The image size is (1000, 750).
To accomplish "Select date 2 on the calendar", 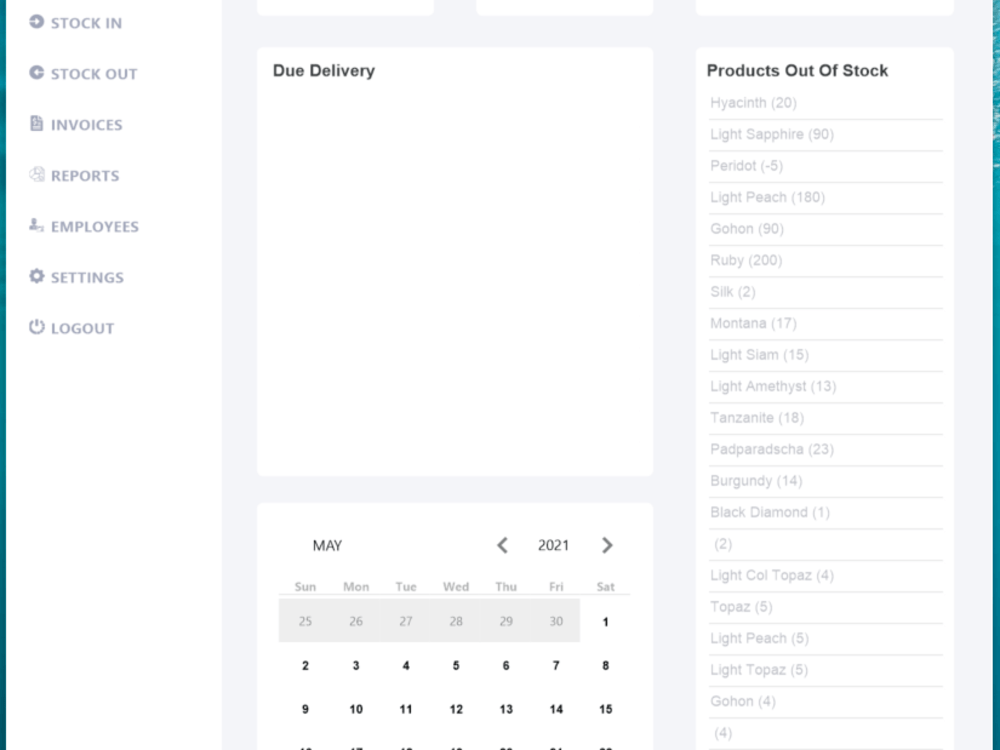I will coord(305,666).
